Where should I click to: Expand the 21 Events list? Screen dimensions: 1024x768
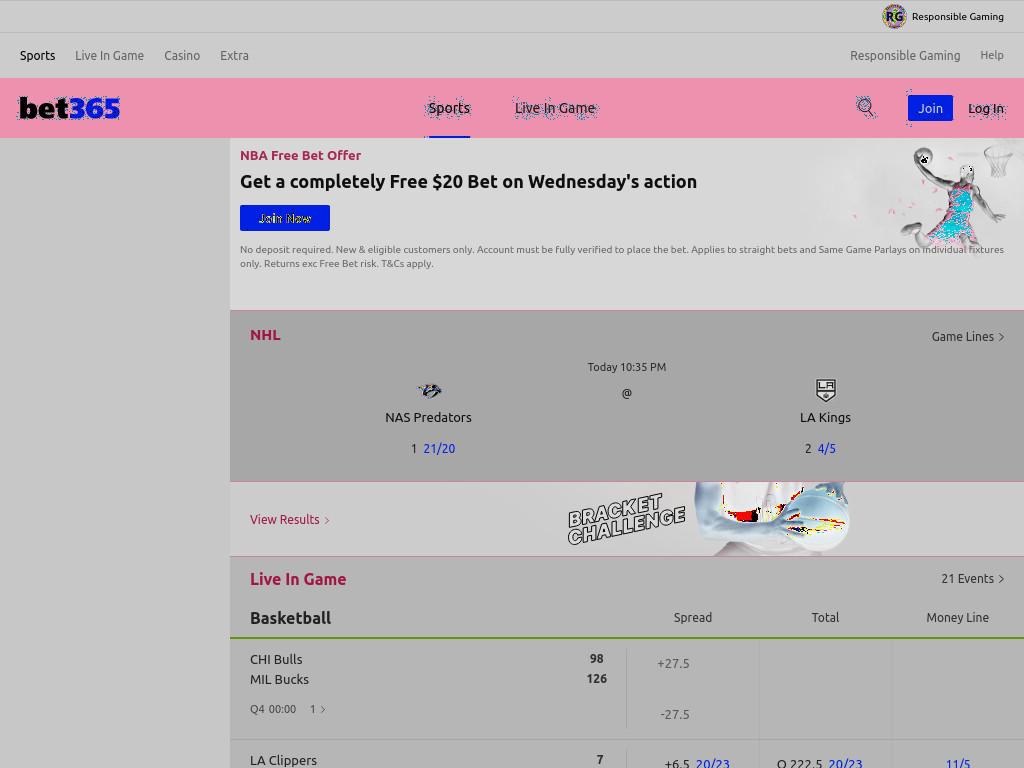972,579
